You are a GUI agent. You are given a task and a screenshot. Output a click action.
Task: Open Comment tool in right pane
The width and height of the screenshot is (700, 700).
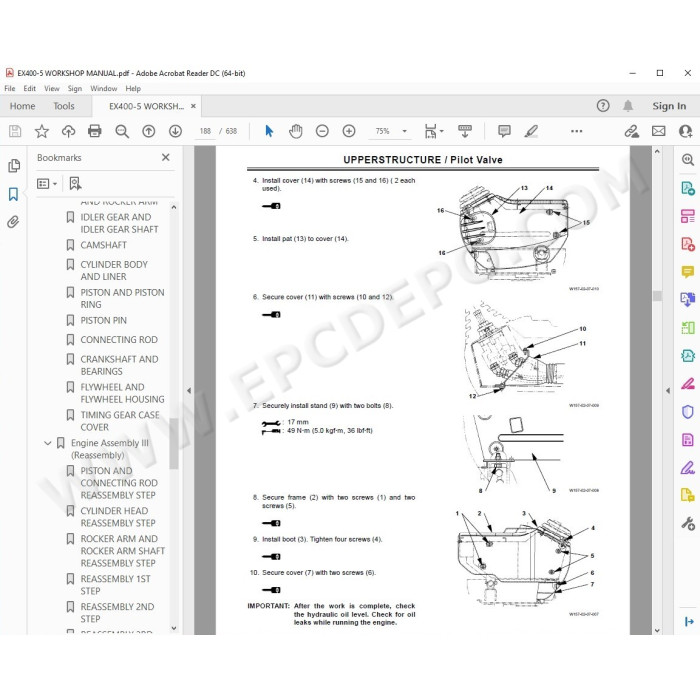tap(688, 272)
